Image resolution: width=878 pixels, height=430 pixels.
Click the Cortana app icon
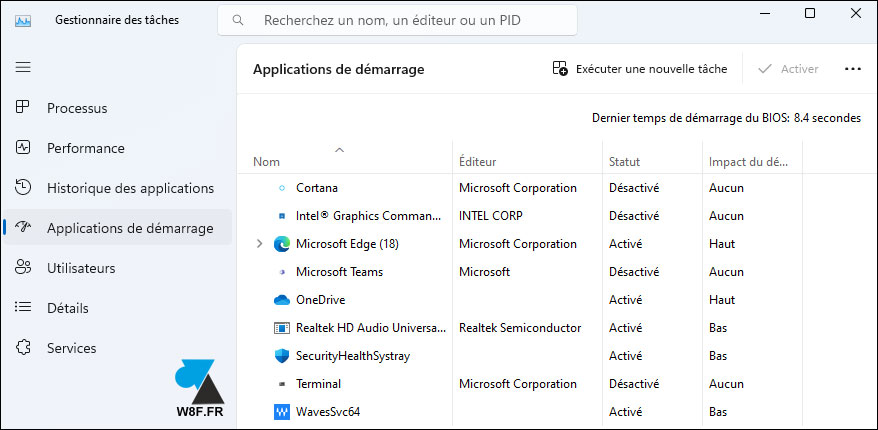[282, 188]
